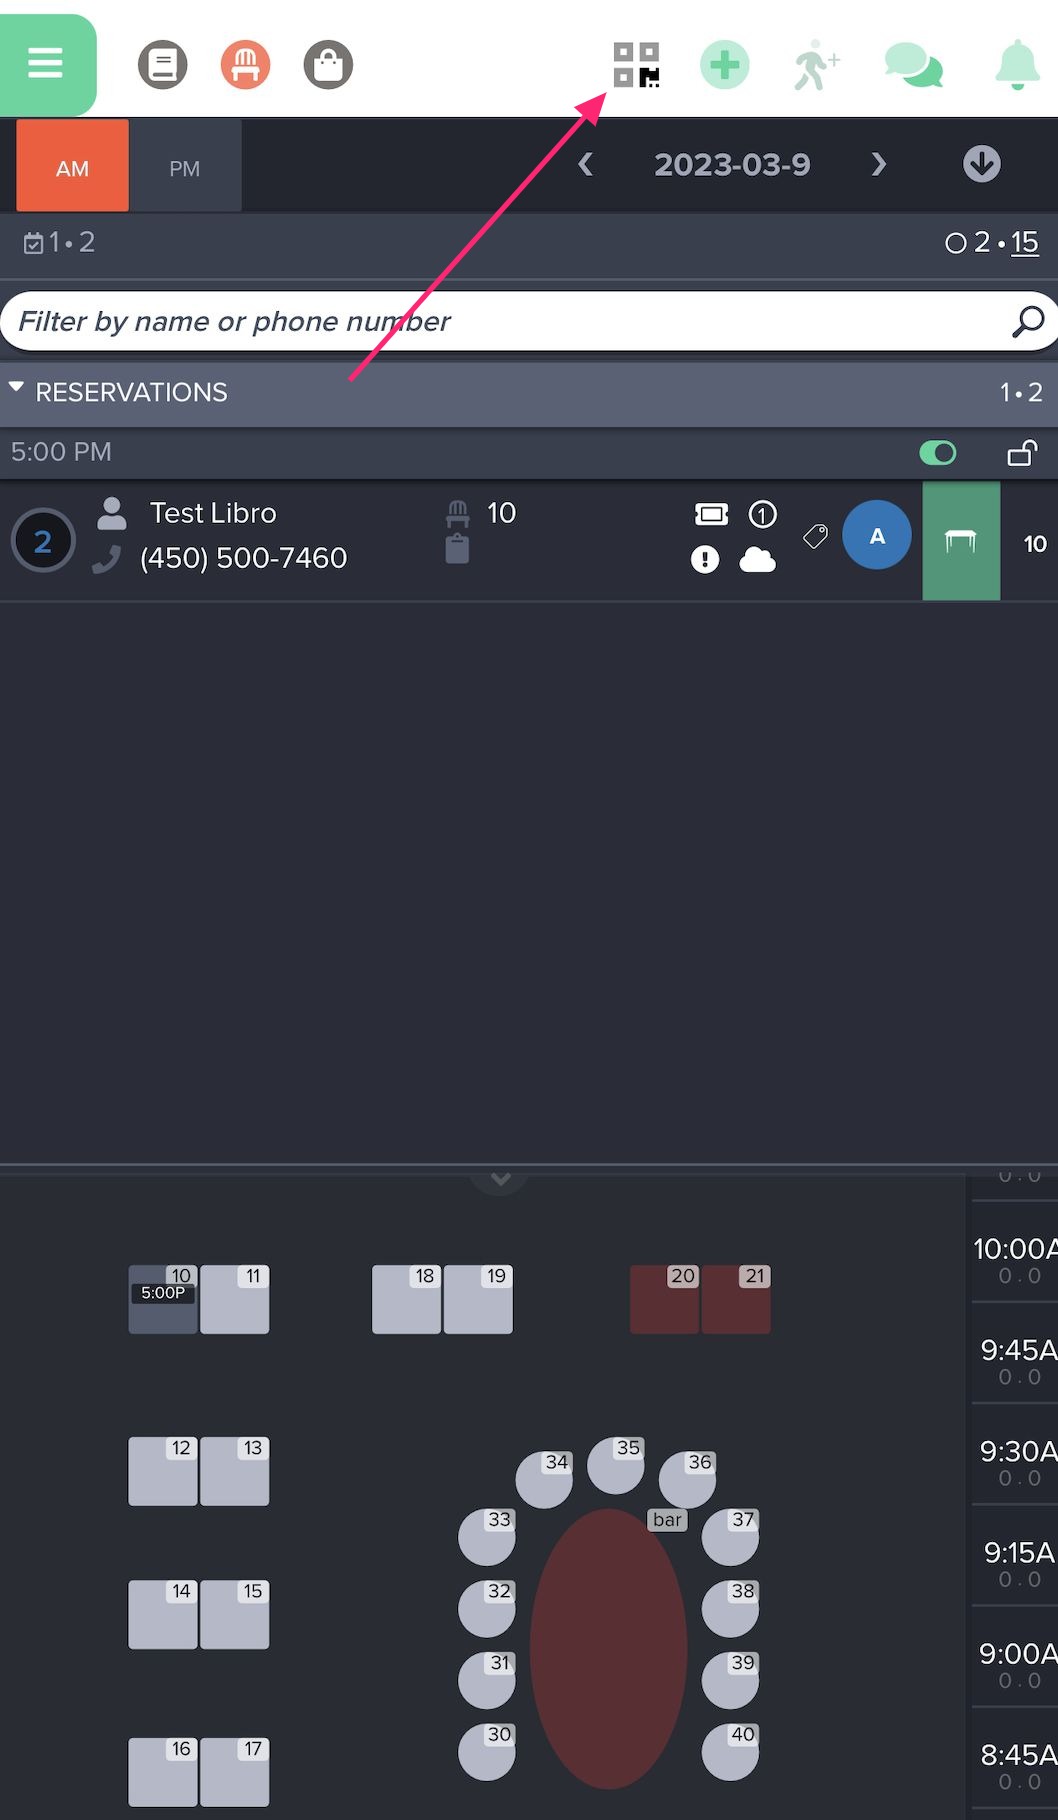Open the hamburger main menu
The height and width of the screenshot is (1820, 1058).
click(46, 64)
